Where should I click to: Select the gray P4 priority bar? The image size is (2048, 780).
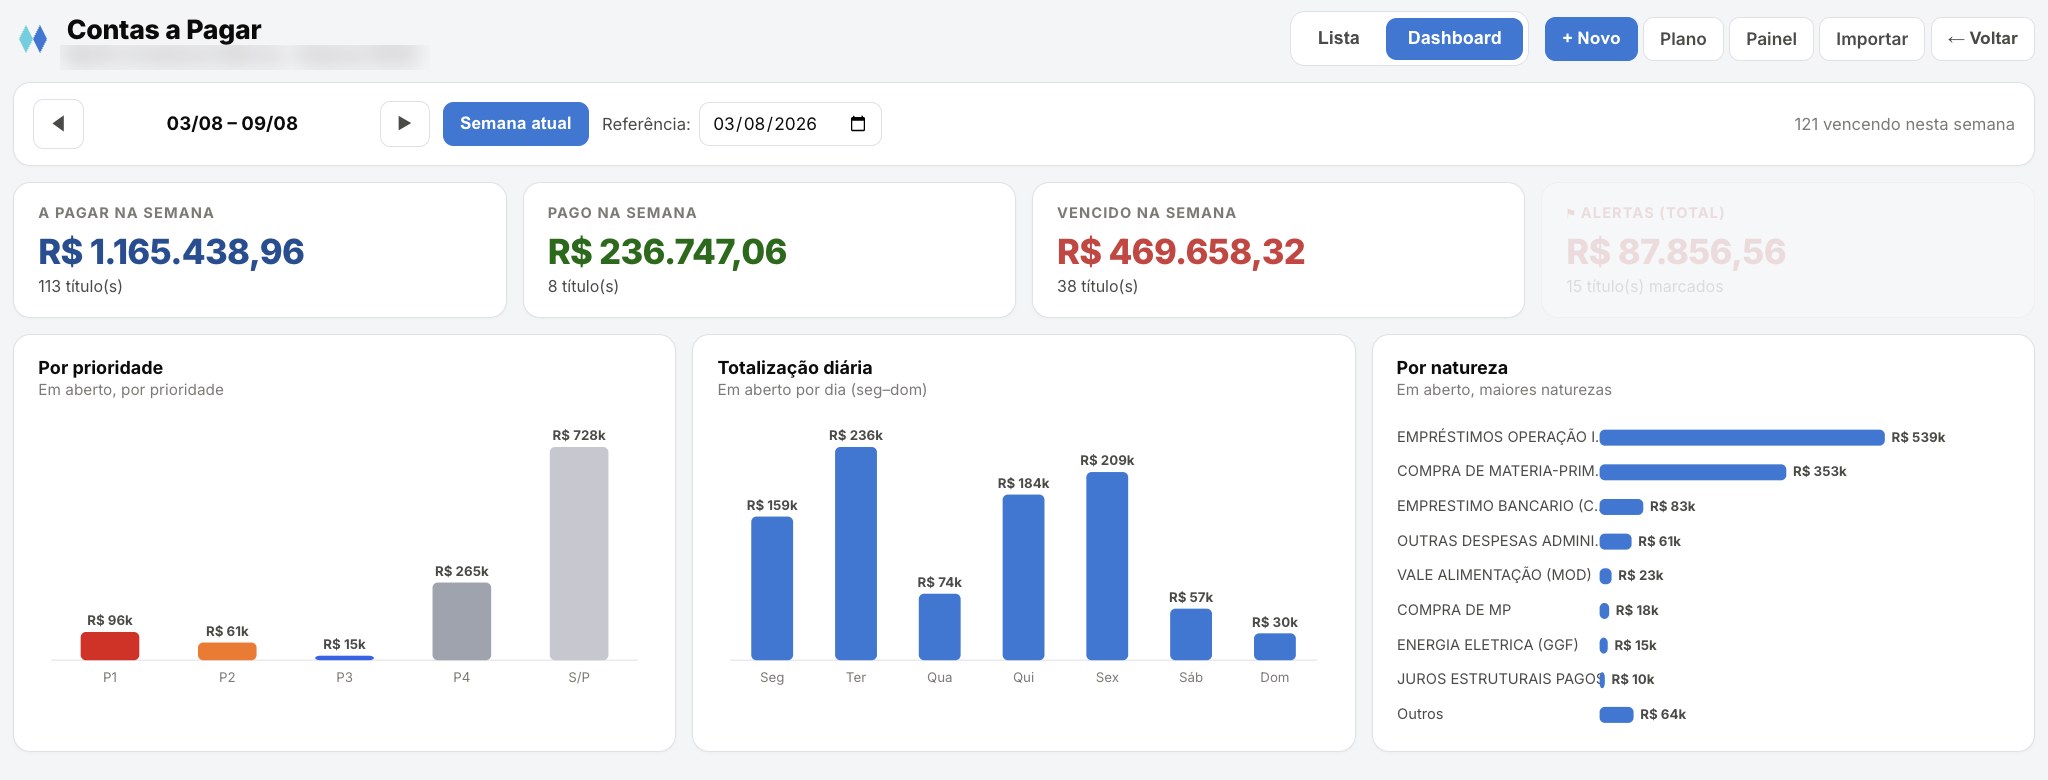(x=461, y=621)
